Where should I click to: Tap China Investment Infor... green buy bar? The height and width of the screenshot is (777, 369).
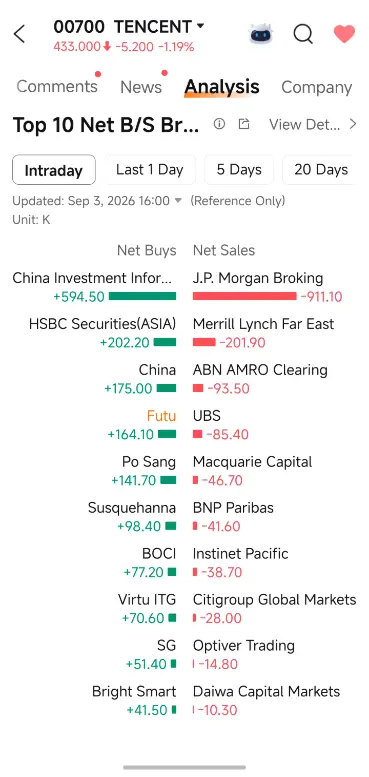point(142,296)
